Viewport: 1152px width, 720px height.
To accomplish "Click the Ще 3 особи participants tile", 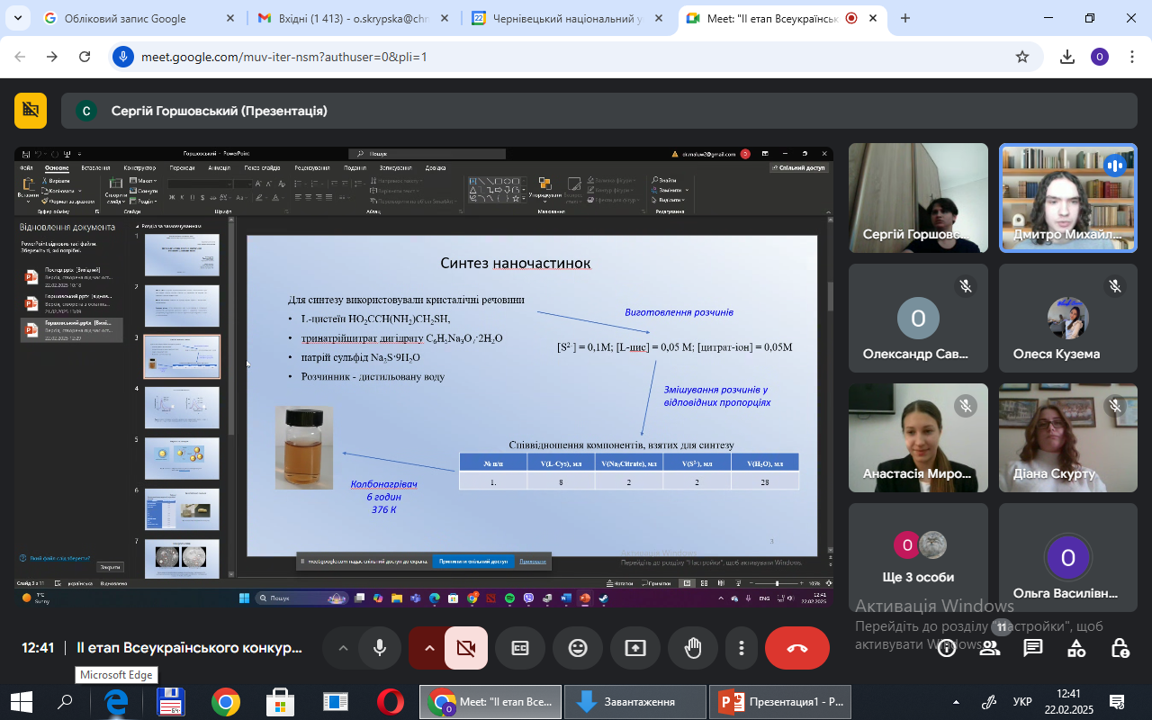I will [918, 558].
